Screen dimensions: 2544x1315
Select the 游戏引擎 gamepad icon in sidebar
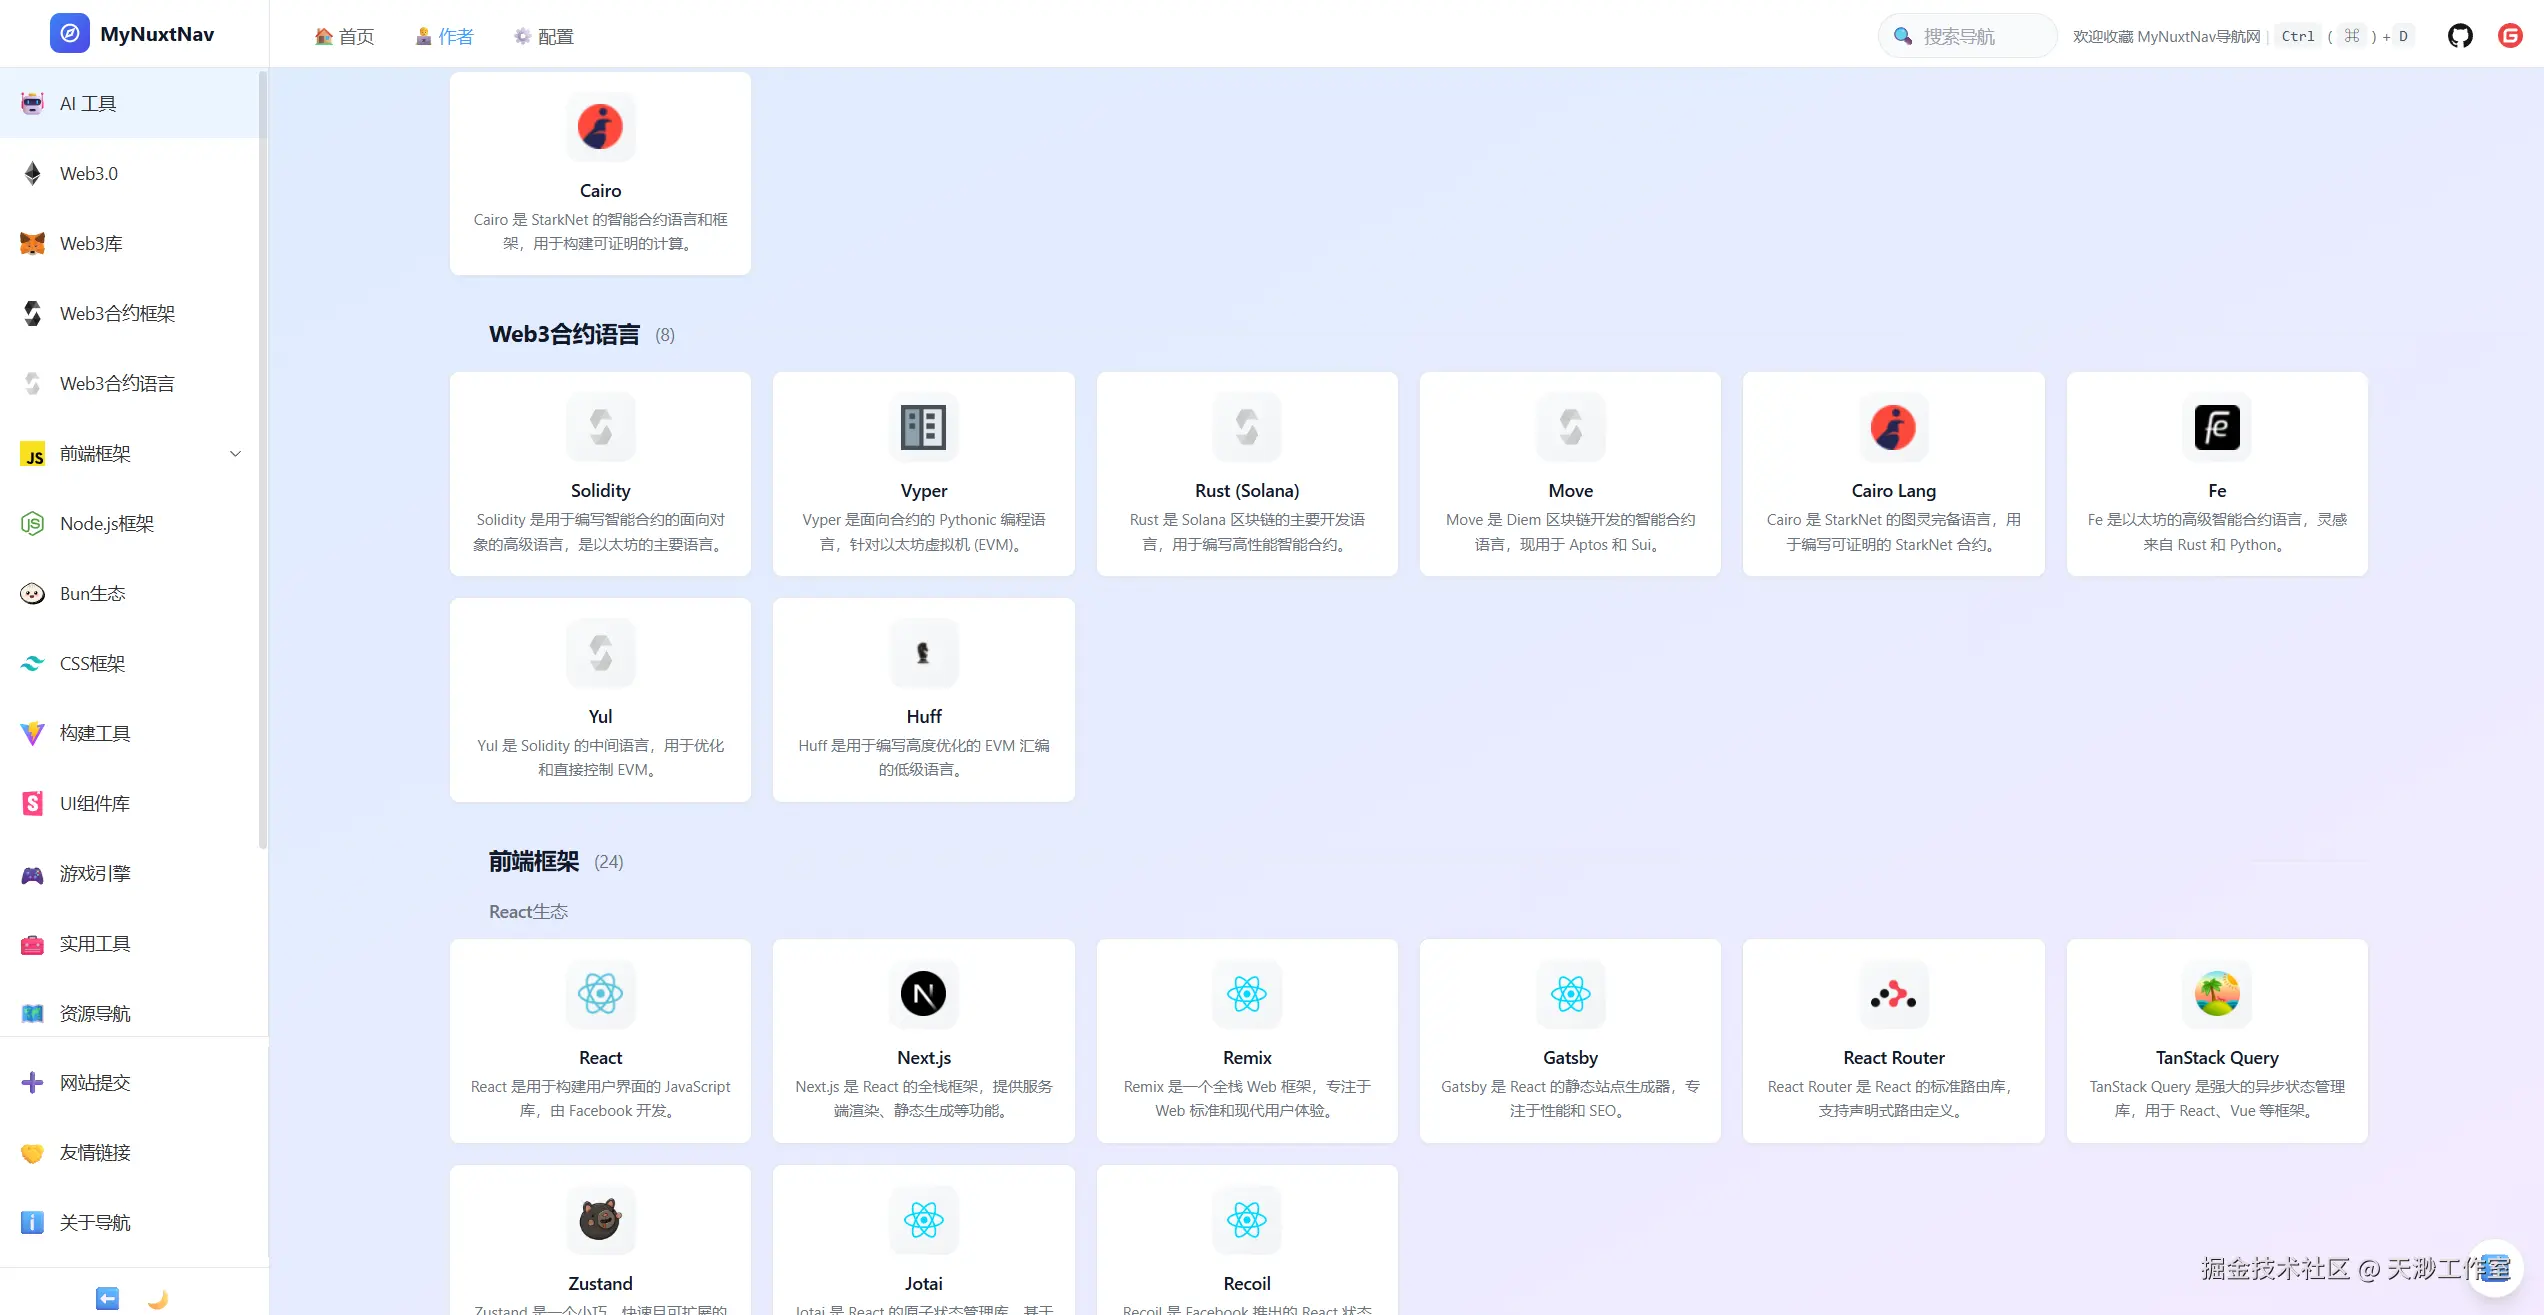tap(33, 873)
